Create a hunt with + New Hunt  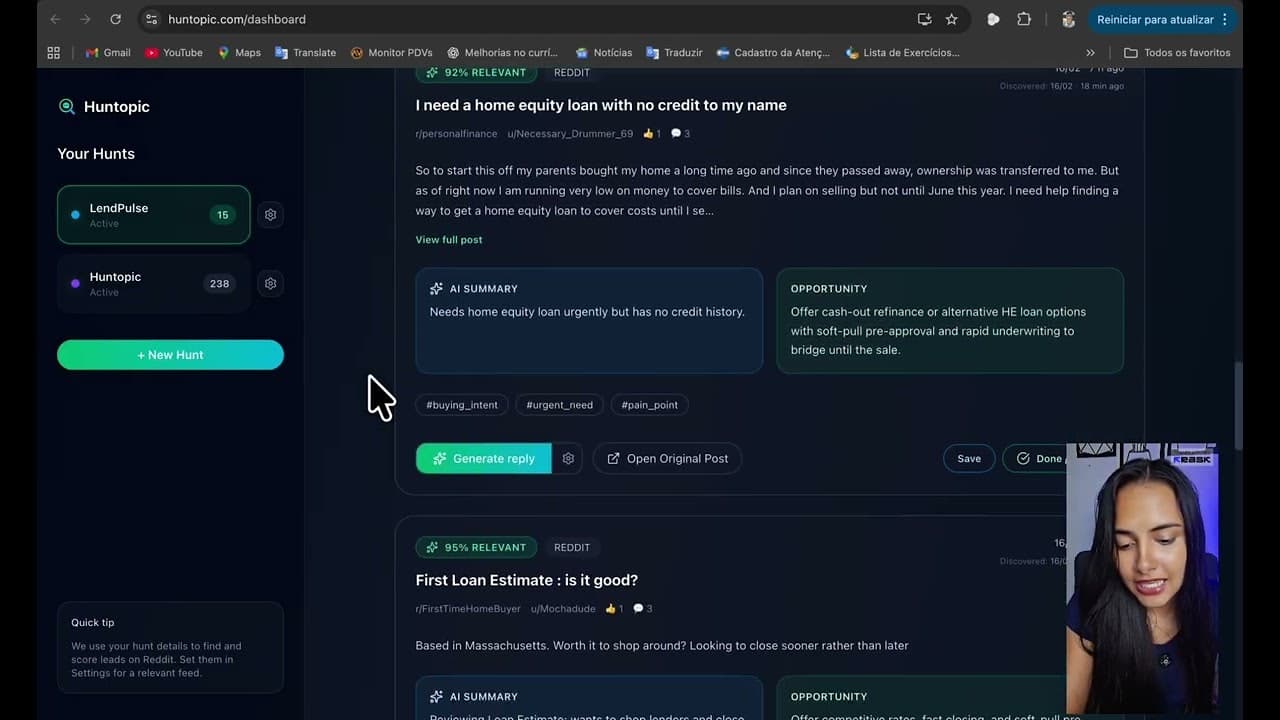[x=170, y=355]
